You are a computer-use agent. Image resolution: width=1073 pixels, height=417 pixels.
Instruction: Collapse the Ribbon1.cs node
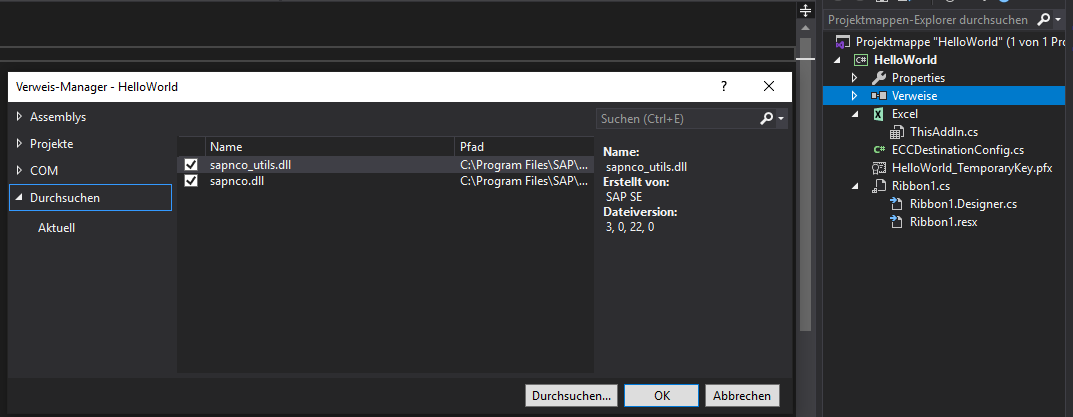854,186
